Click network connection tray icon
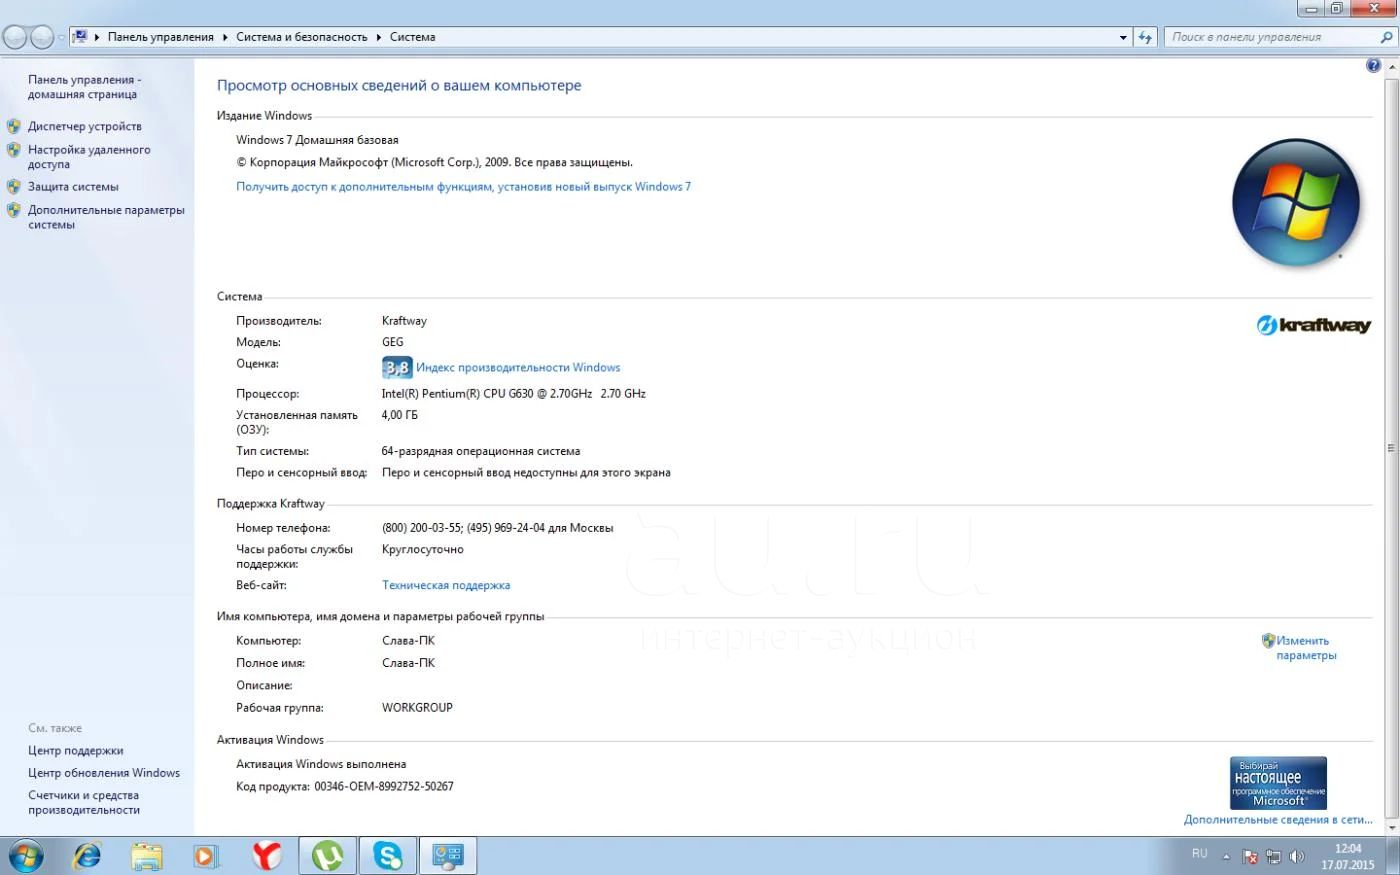 click(x=1273, y=857)
